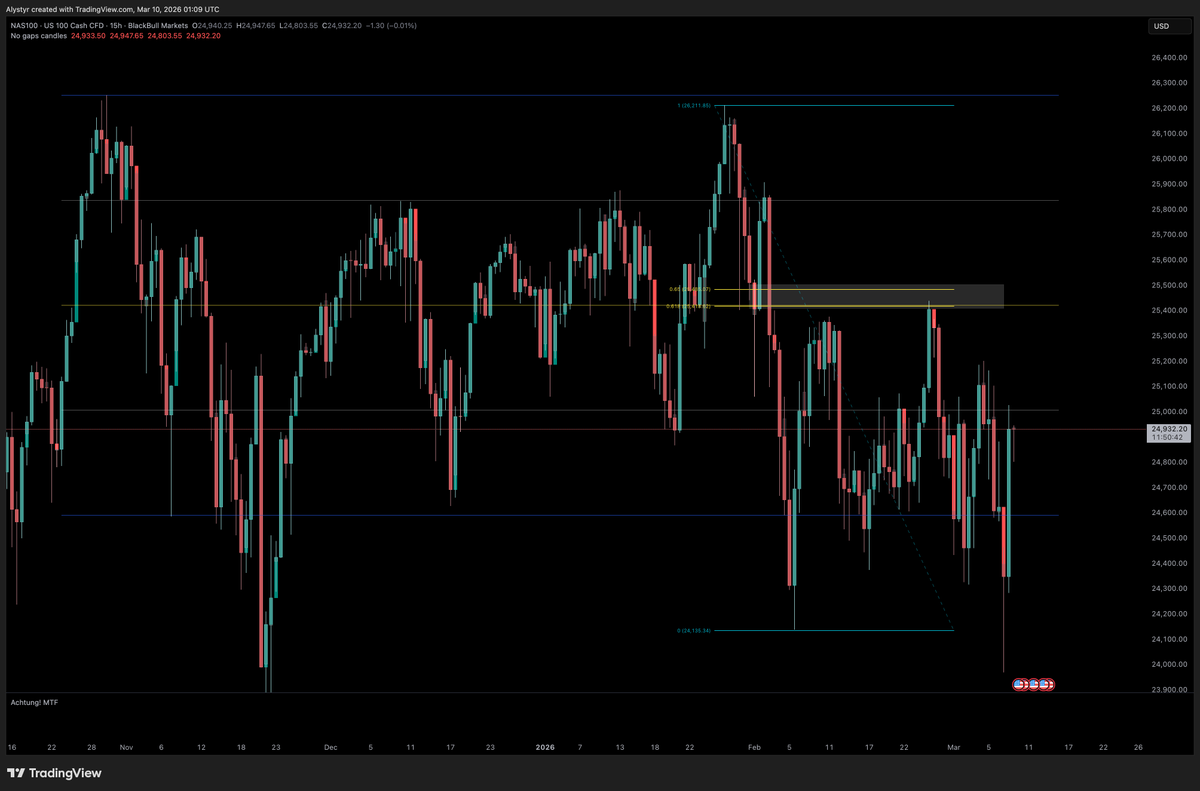Viewport: 1200px width, 791px height.
Task: Select the No gaps candles indicator legend
Action: pyautogui.click(x=38, y=35)
